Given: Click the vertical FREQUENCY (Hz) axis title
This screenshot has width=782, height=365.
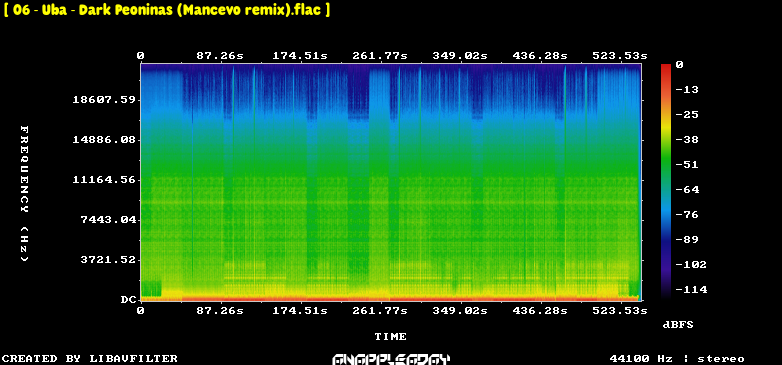Looking at the screenshot, I should point(24,194).
